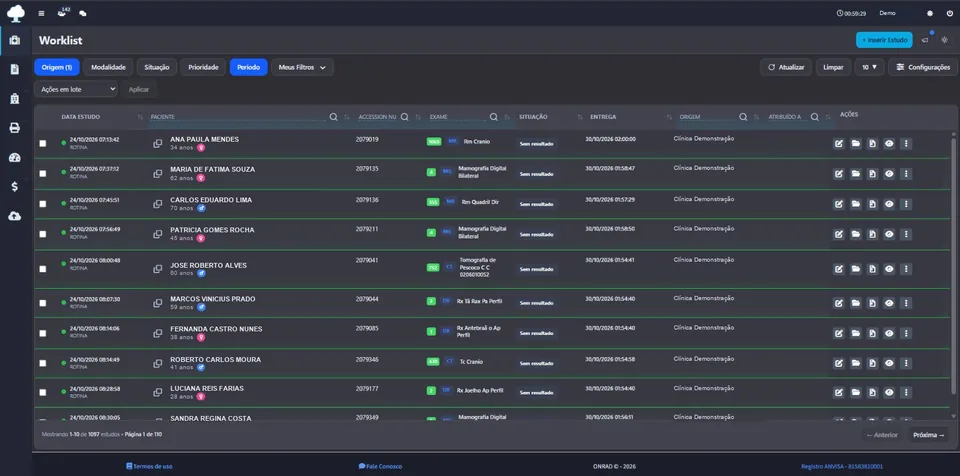
Task: Expand the Meus Filtros dropdown
Action: (x=302, y=67)
